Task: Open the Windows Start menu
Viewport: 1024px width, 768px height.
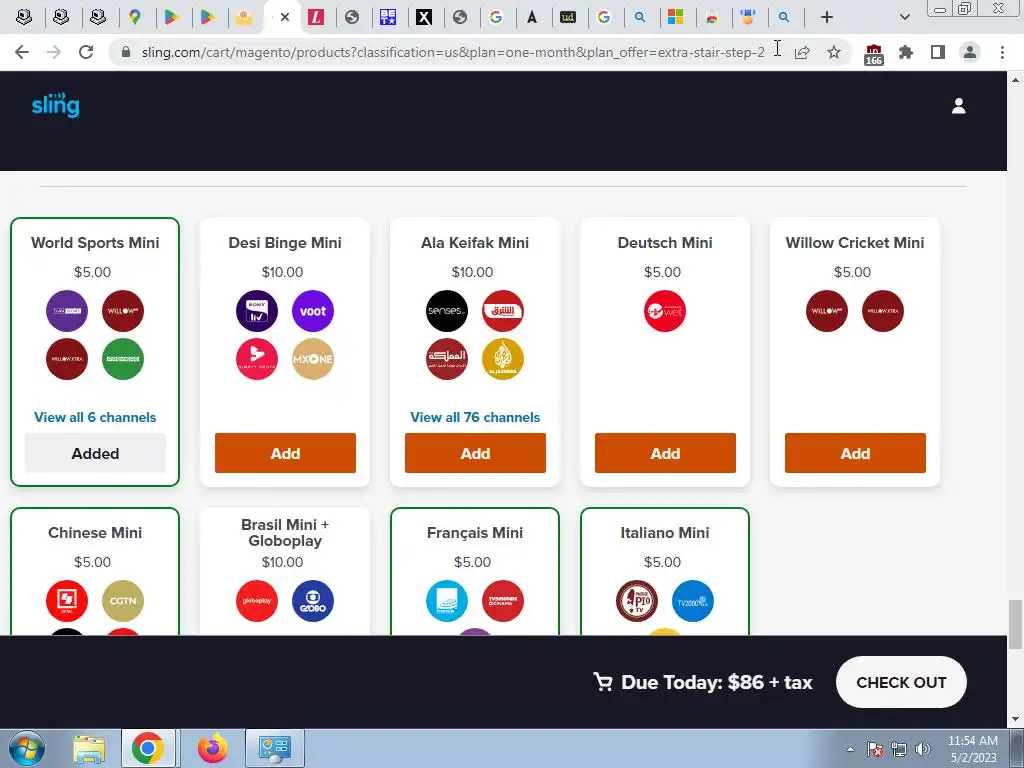Action: 26,748
